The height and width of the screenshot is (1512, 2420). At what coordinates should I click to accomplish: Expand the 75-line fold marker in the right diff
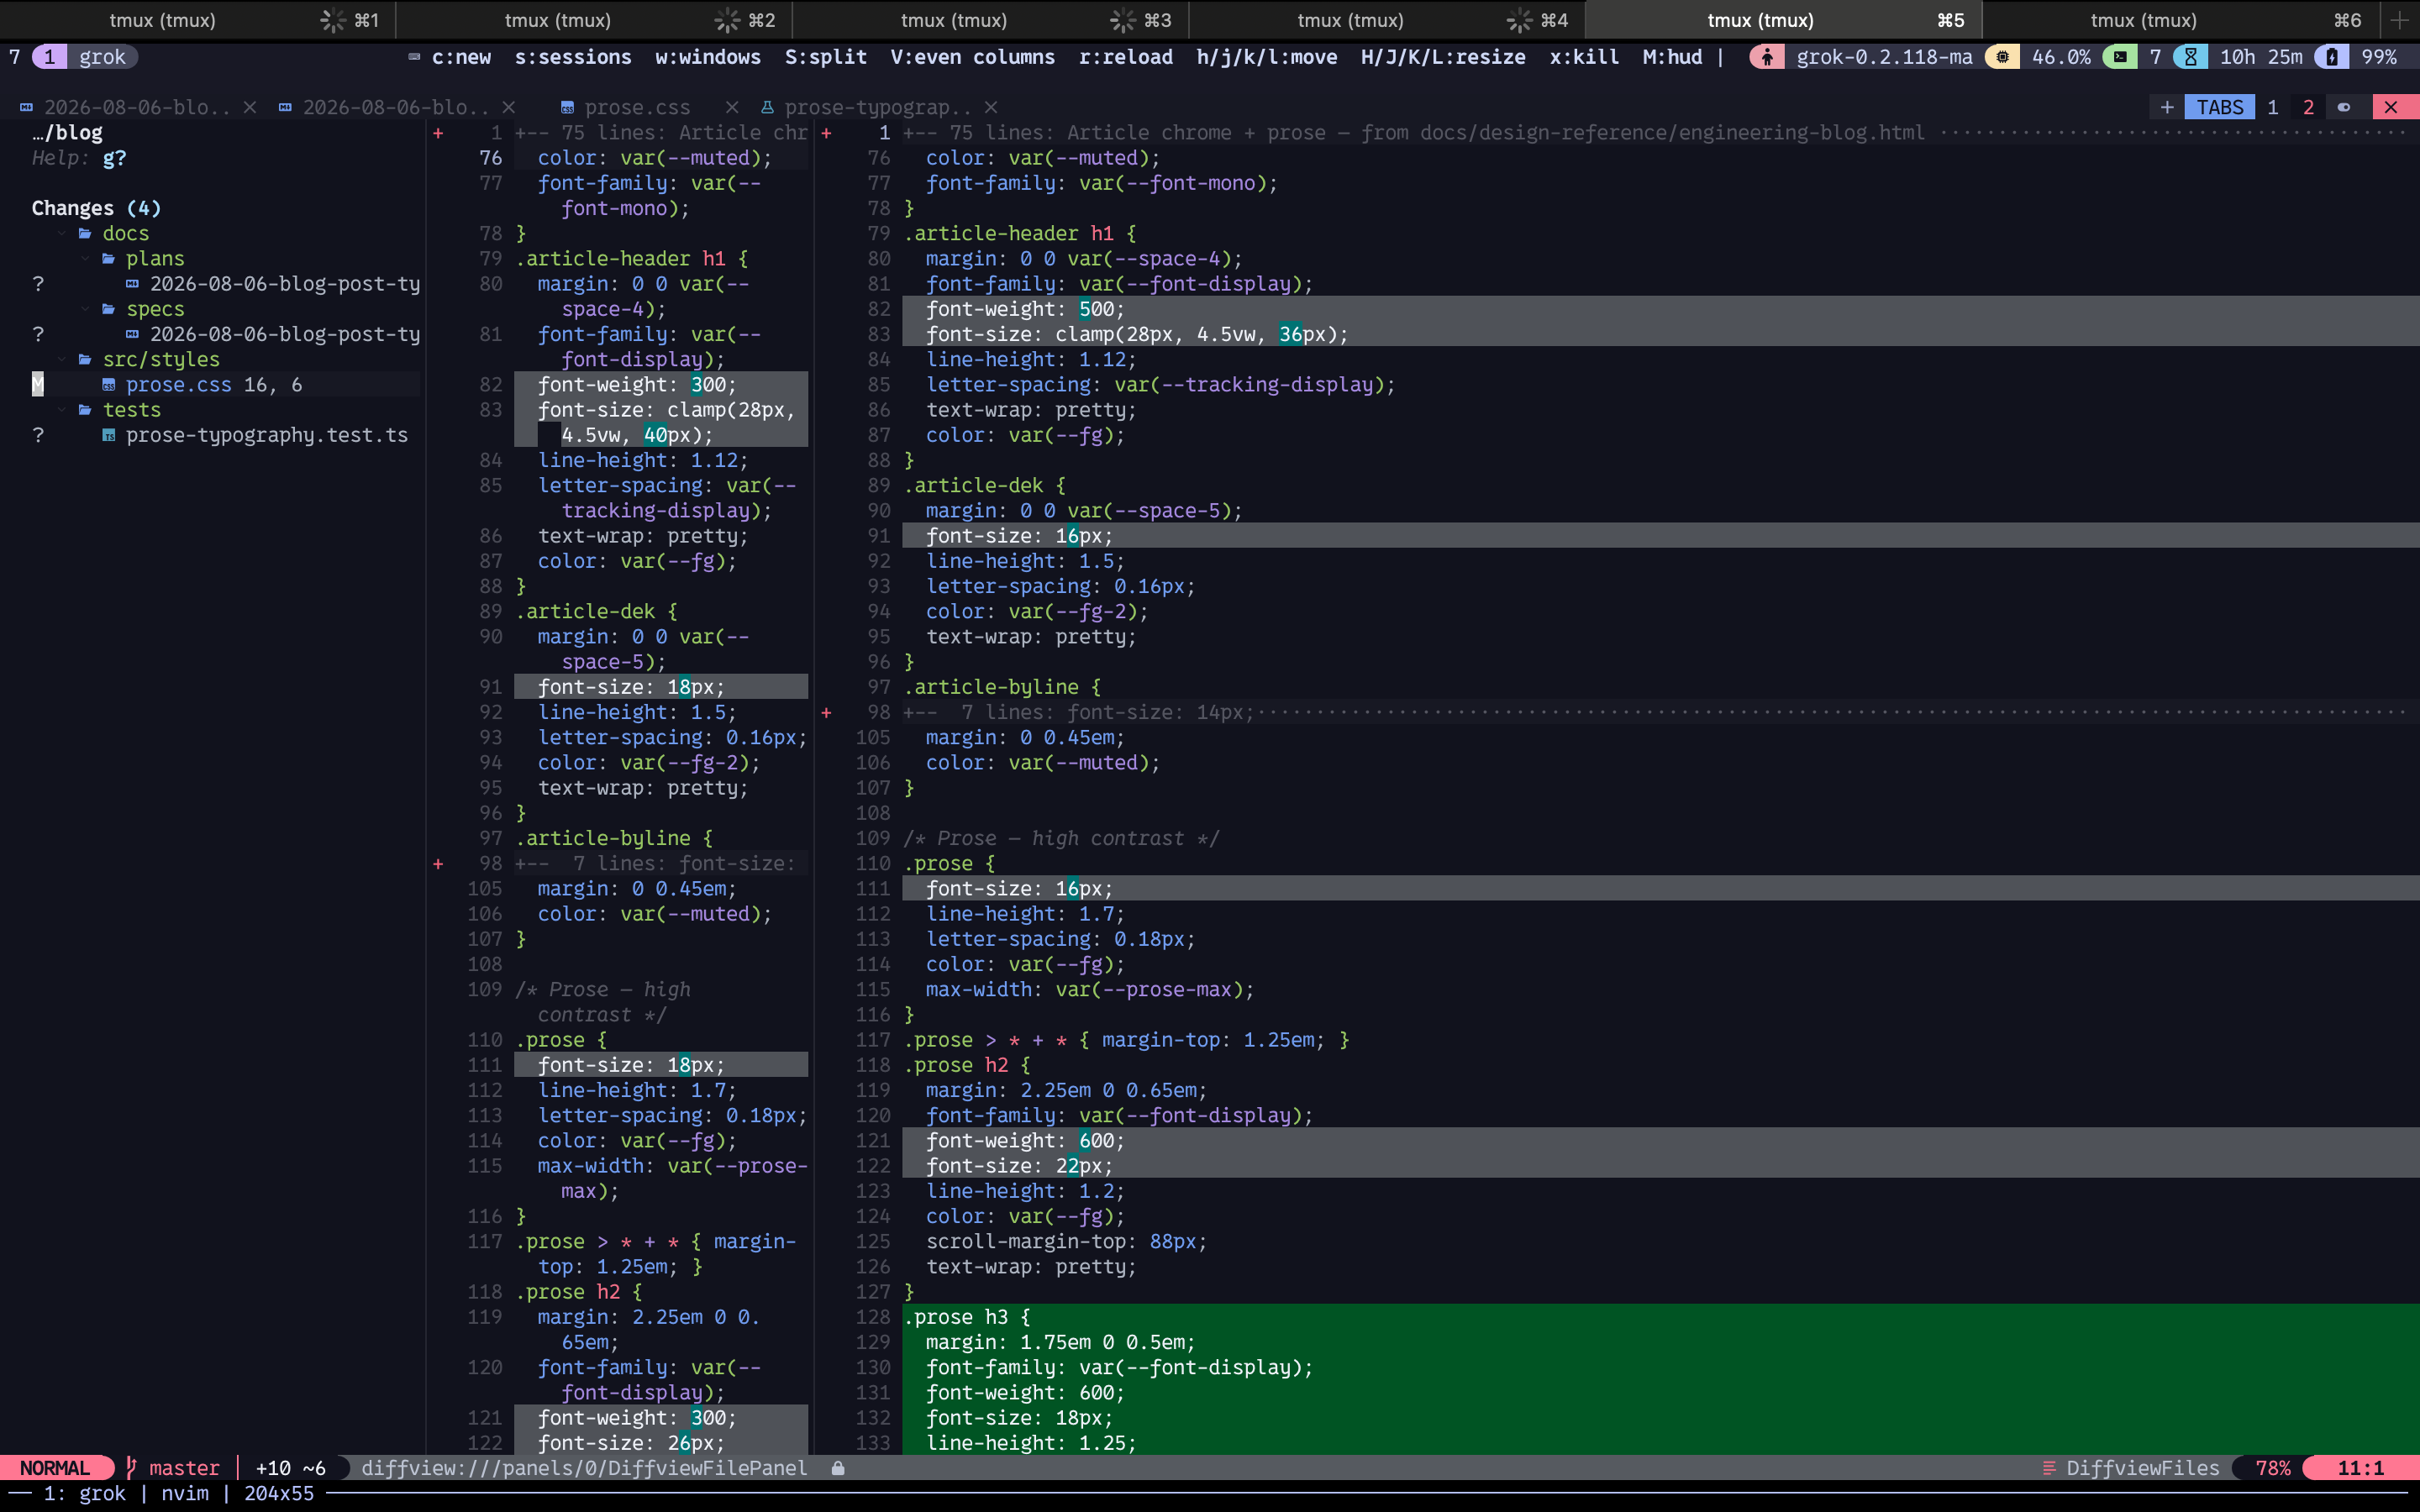[x=826, y=133]
